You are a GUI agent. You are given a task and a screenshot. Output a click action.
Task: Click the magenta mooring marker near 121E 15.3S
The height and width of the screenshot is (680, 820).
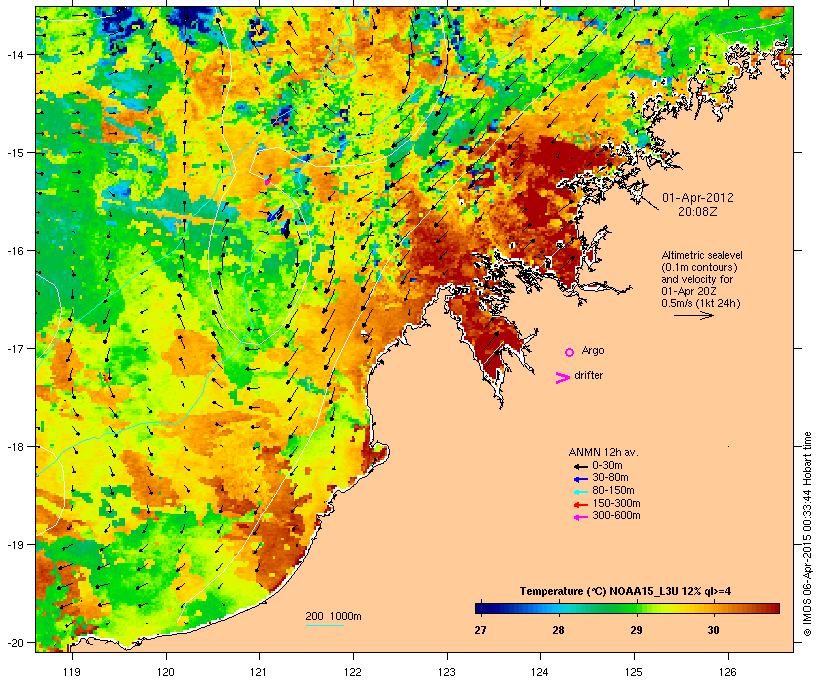268,181
